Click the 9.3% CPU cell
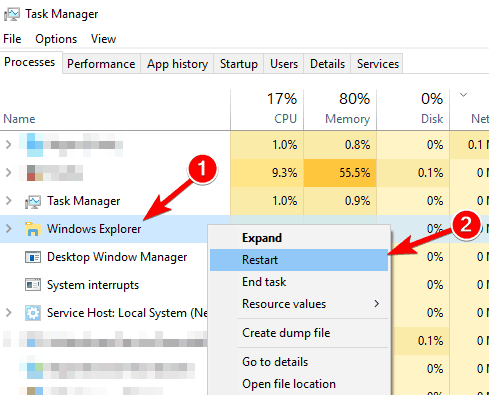The width and height of the screenshot is (489, 395). tap(267, 173)
